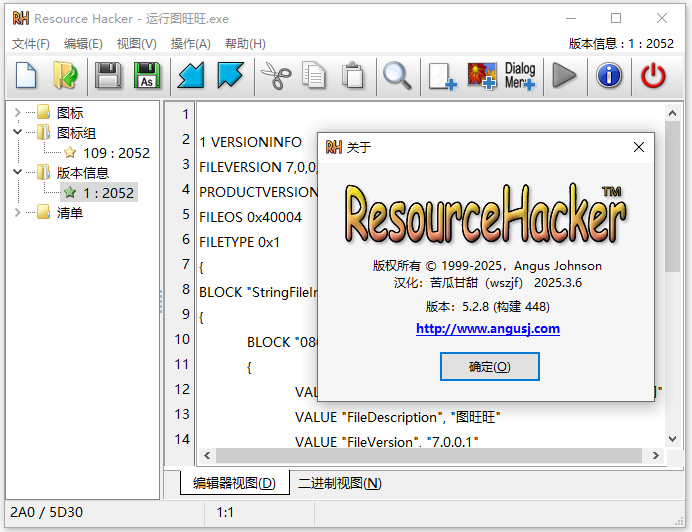Click the Compile script play icon

(564, 75)
